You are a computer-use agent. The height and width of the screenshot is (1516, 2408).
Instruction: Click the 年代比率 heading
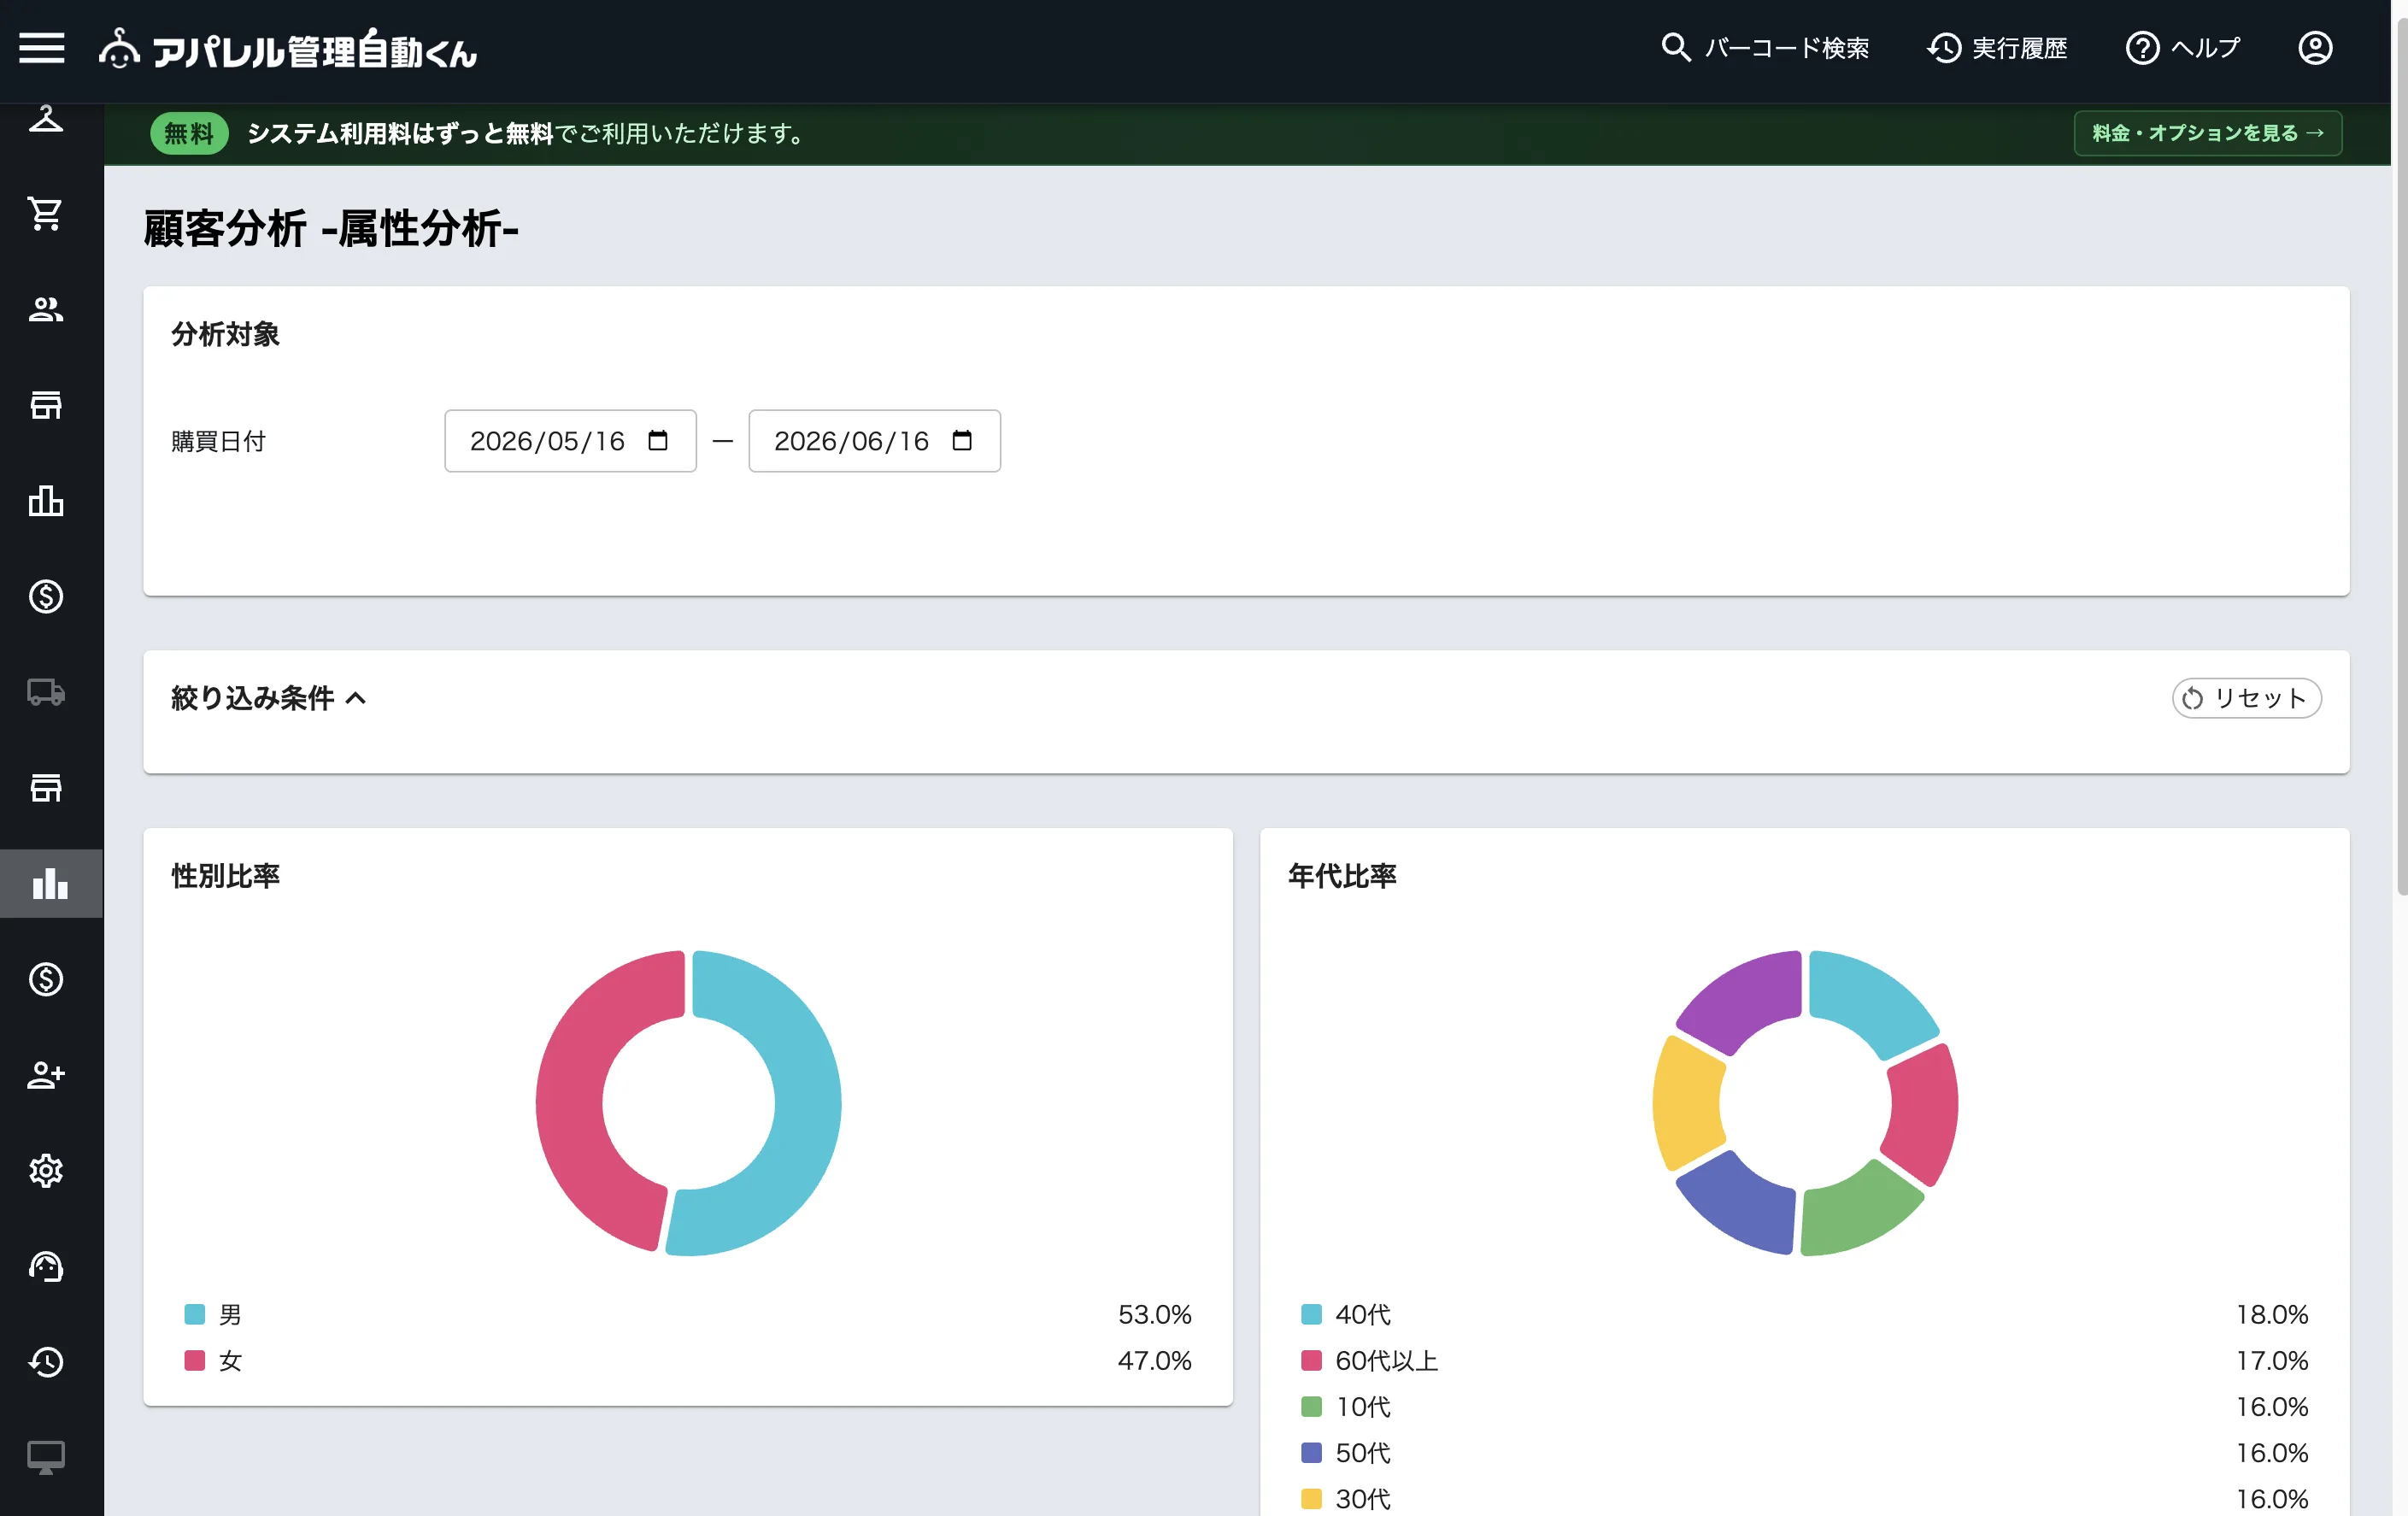tap(1342, 875)
